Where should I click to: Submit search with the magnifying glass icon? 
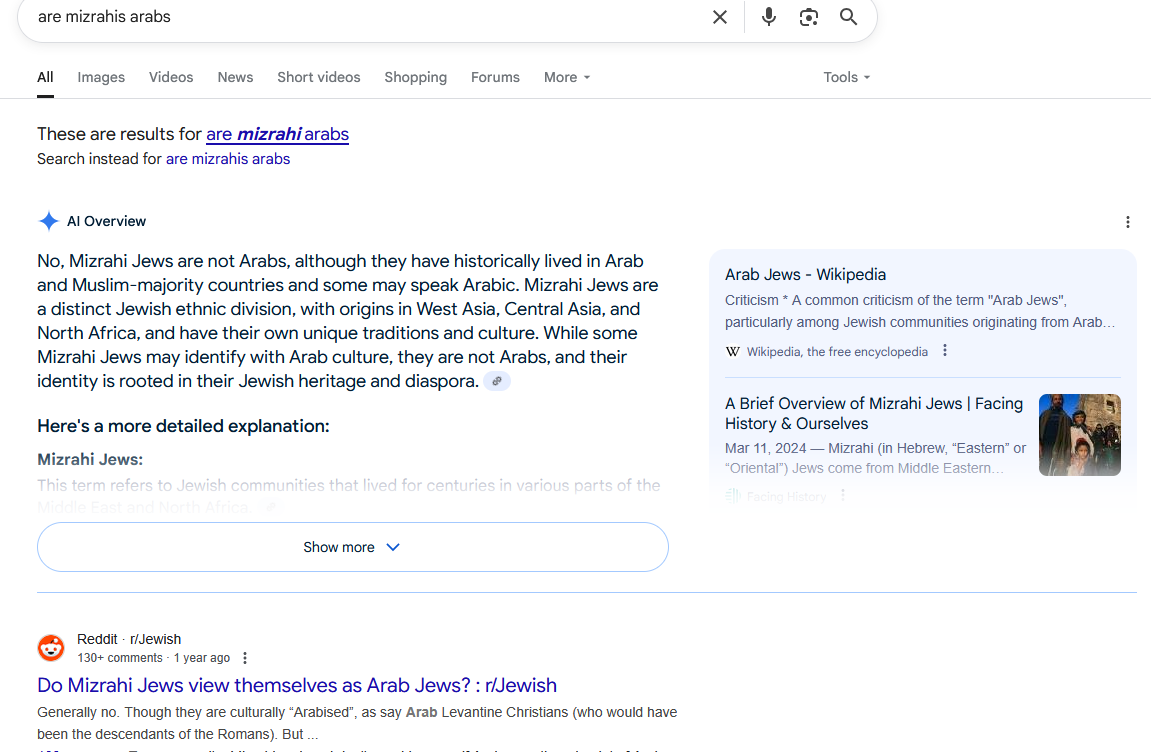pyautogui.click(x=848, y=17)
